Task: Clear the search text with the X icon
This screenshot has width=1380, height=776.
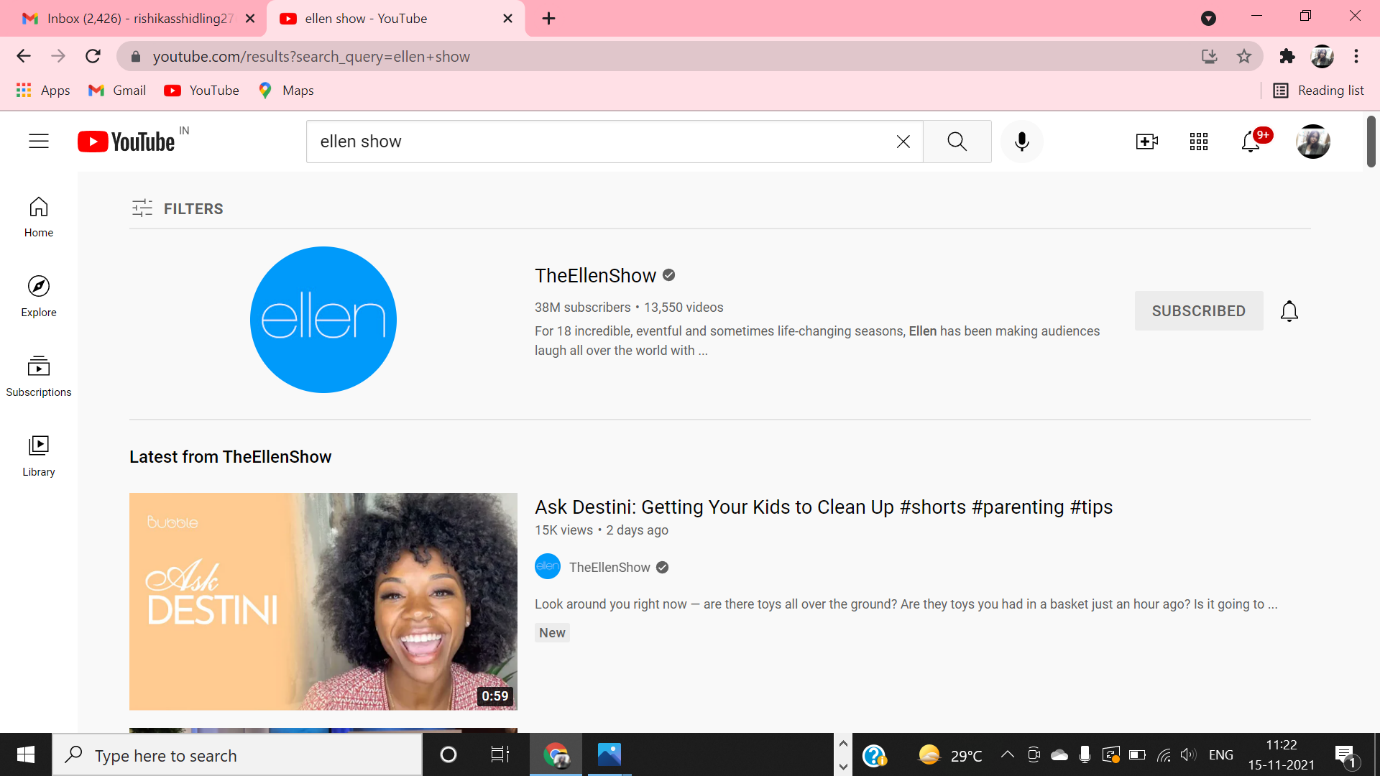Action: [x=903, y=142]
